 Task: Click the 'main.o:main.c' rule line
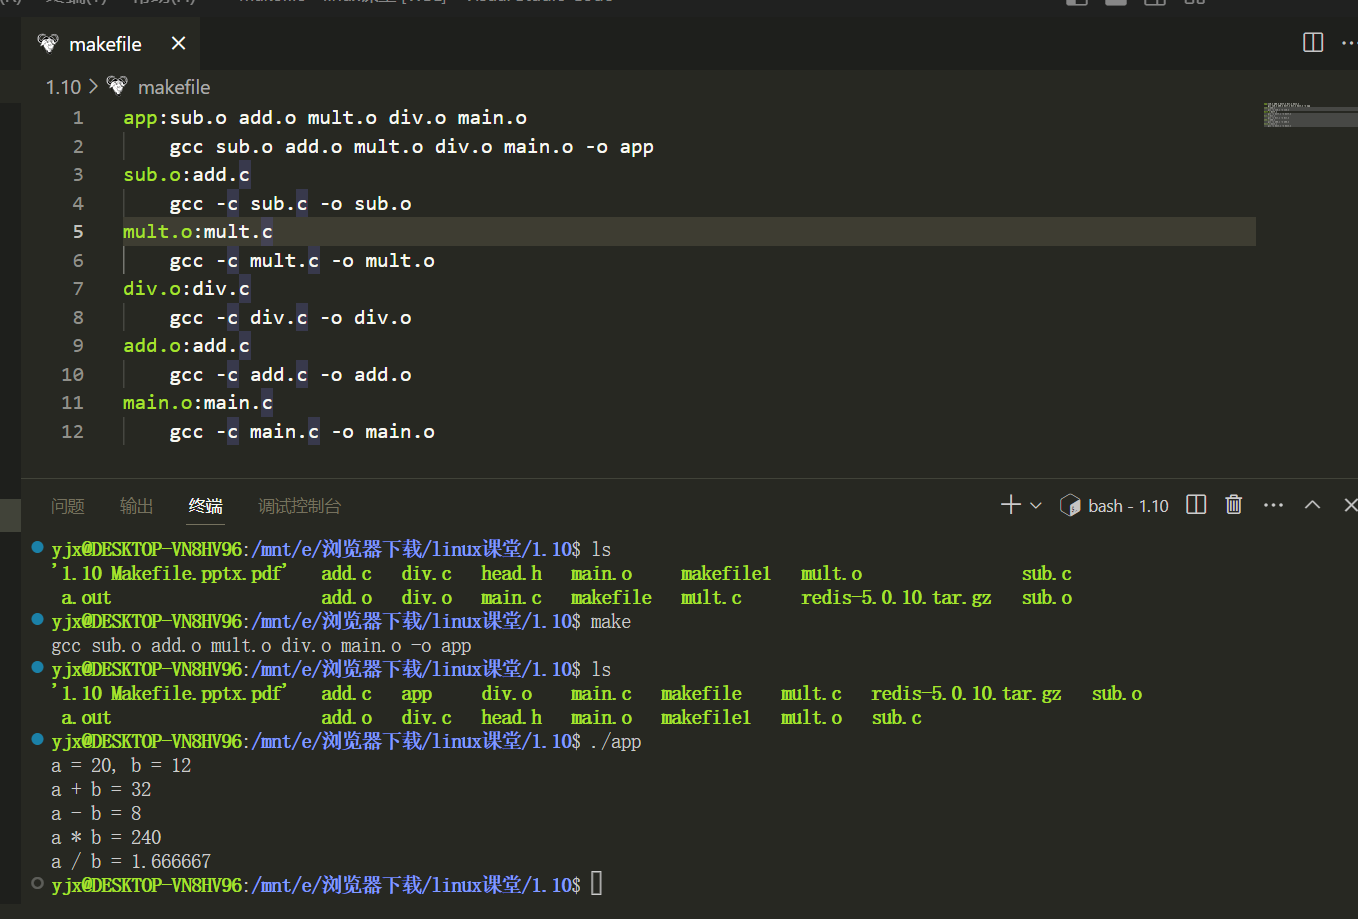pyautogui.click(x=198, y=402)
